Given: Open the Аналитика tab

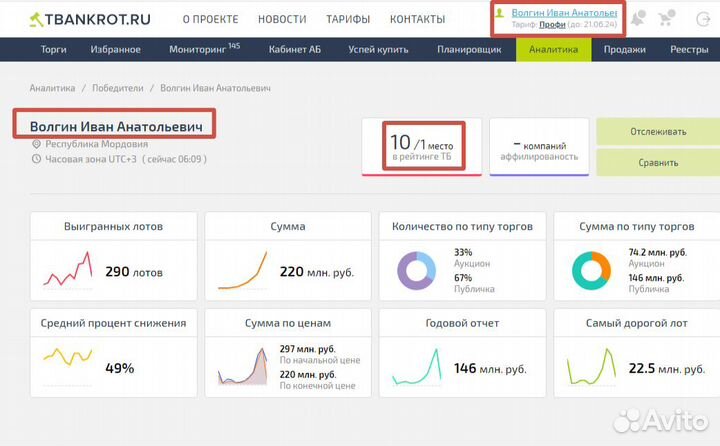Looking at the screenshot, I should click(x=553, y=49).
